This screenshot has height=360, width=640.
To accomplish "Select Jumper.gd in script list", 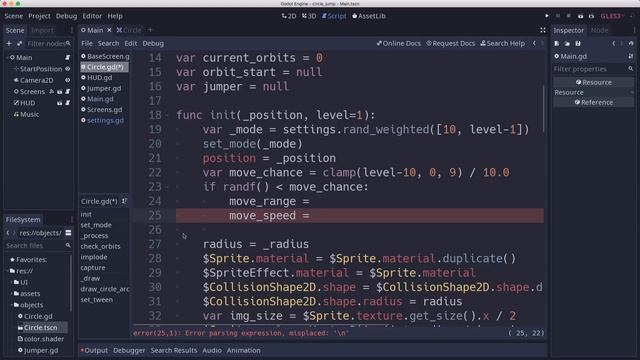I will [104, 88].
